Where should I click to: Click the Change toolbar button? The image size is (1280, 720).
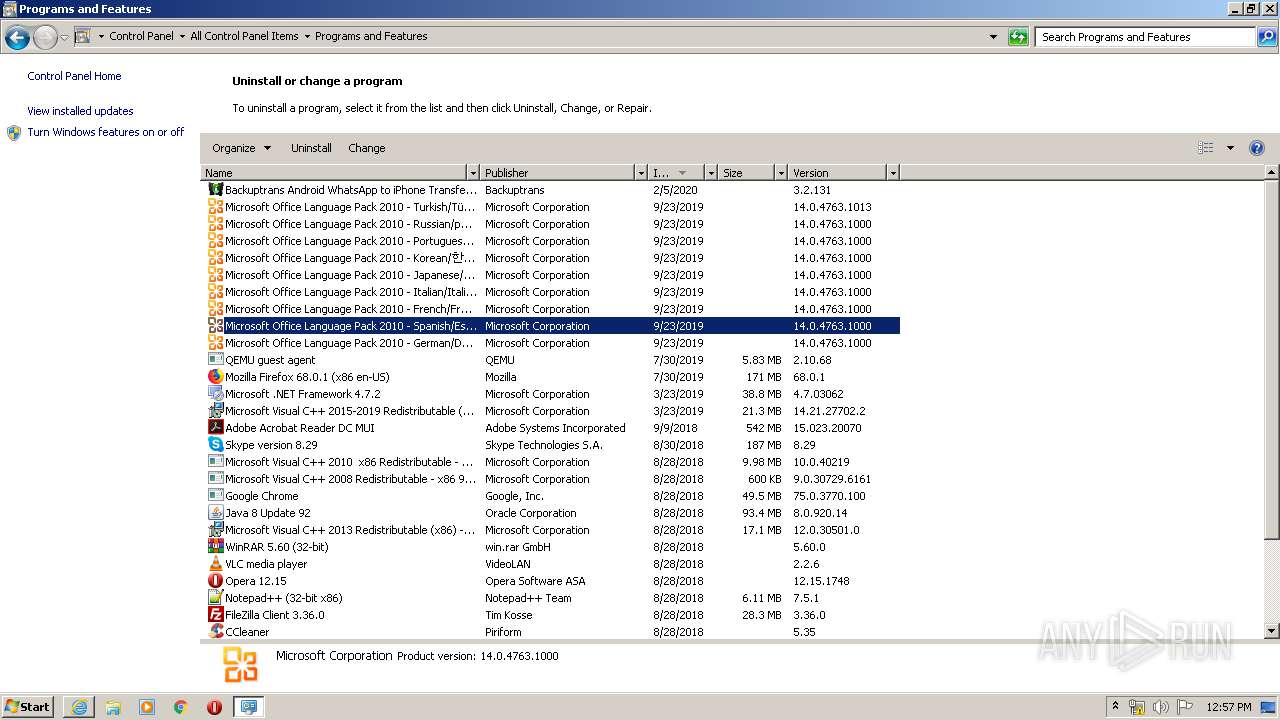point(367,148)
